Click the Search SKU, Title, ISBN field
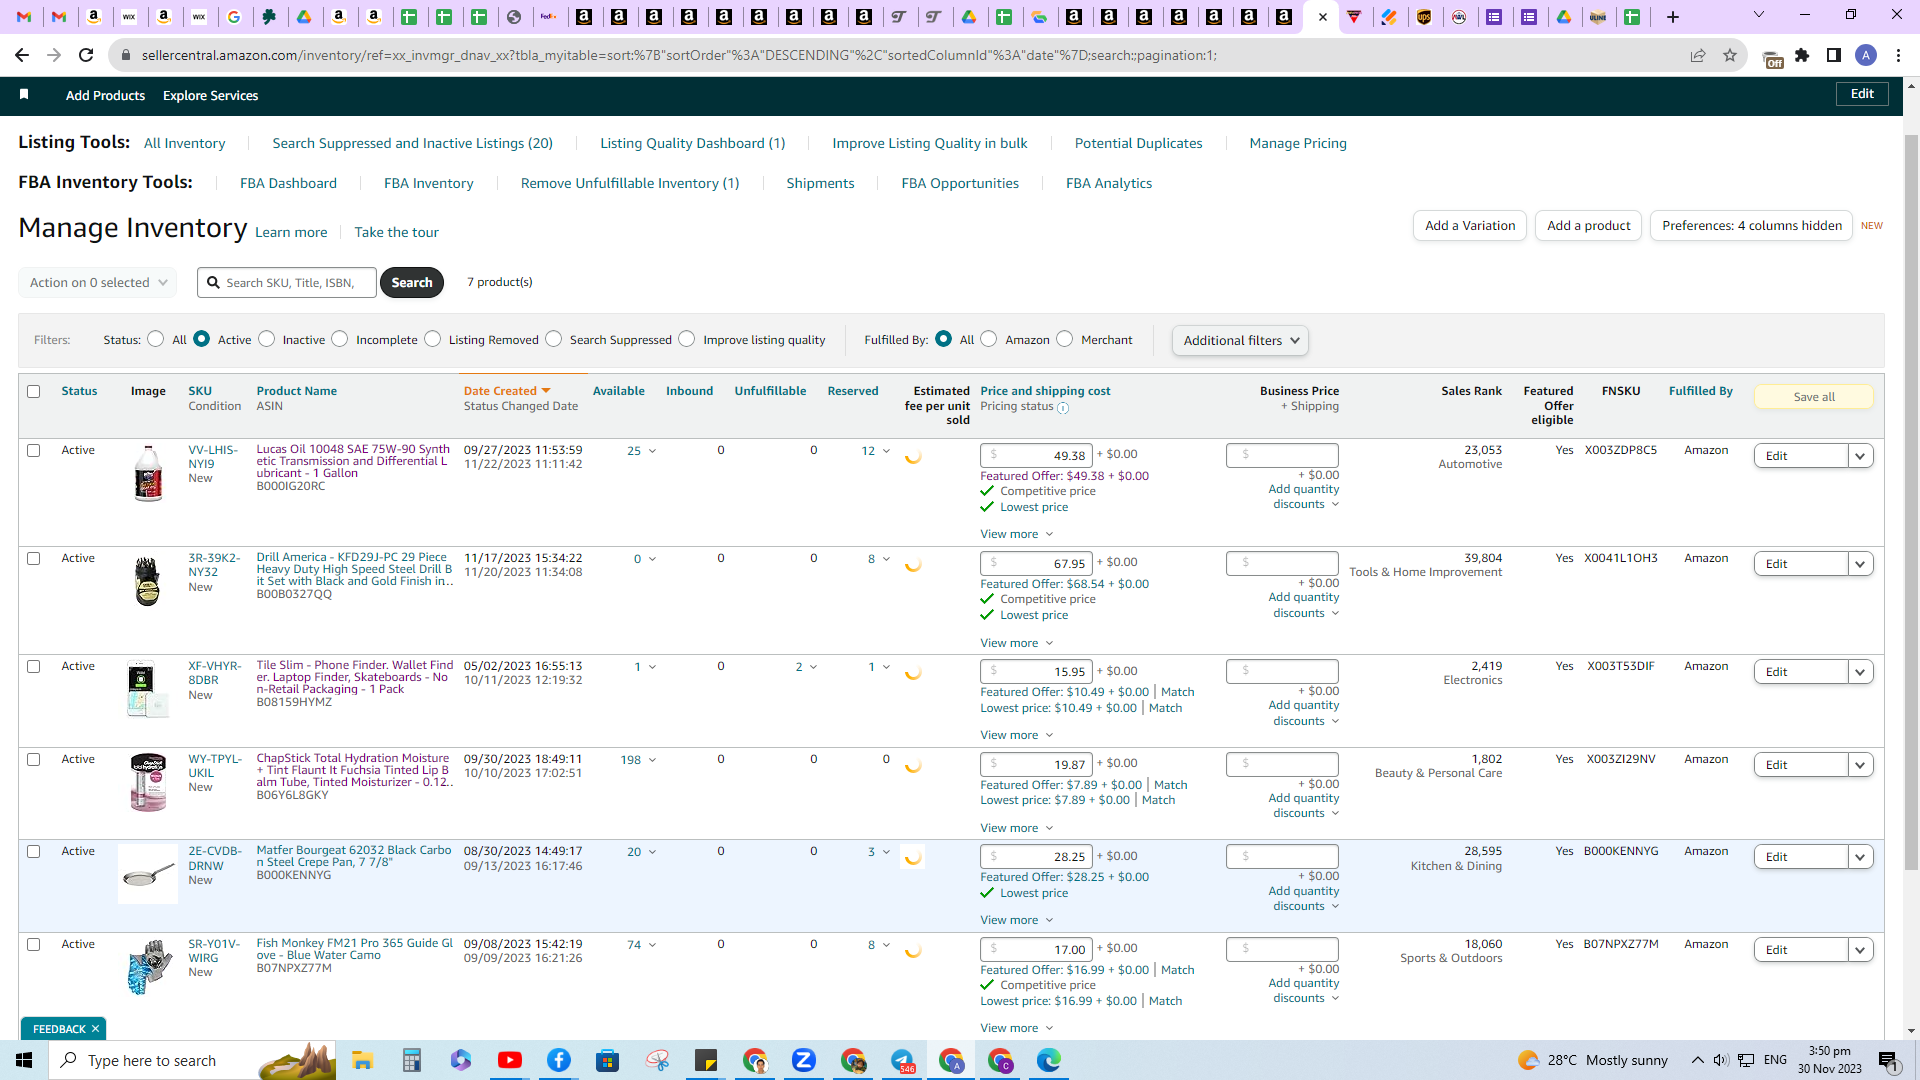The height and width of the screenshot is (1080, 1920). pyautogui.click(x=287, y=283)
